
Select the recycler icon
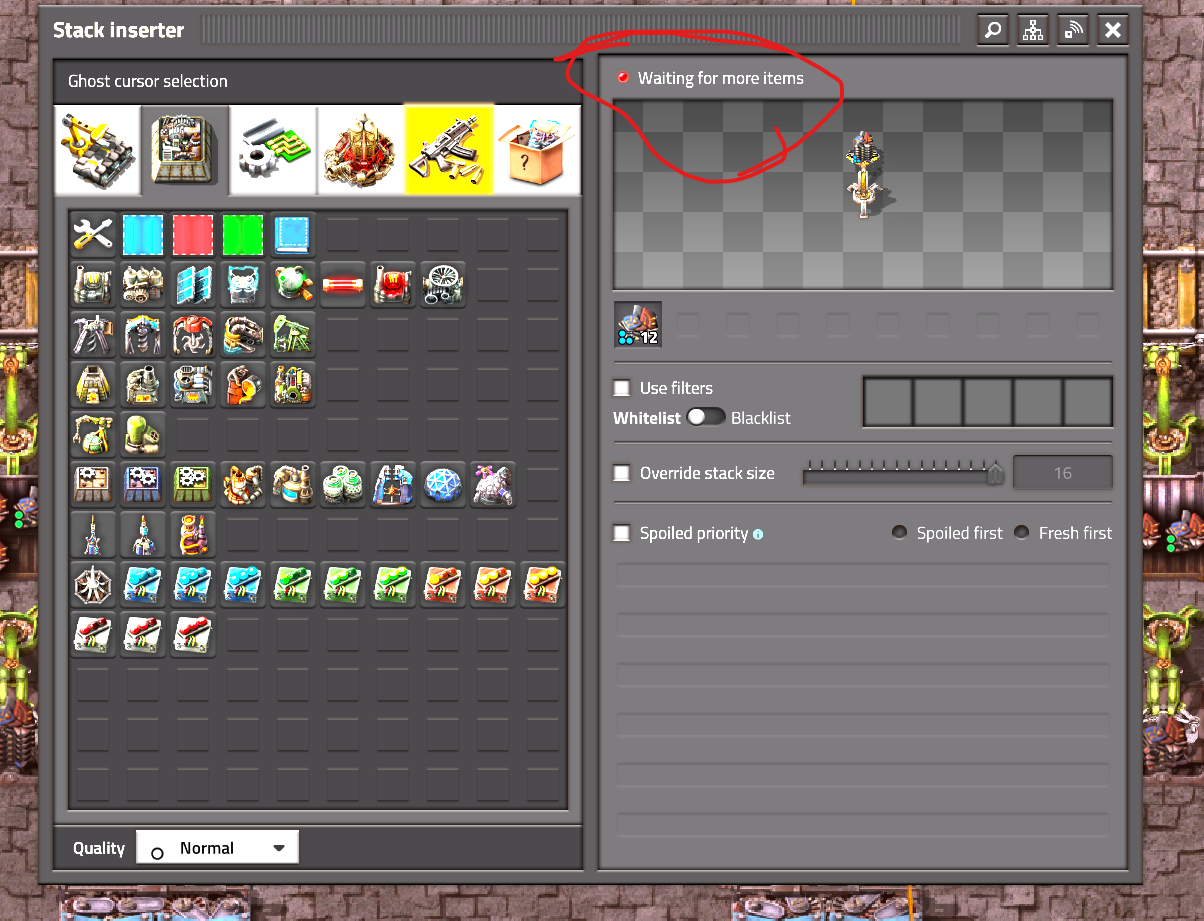click(295, 385)
